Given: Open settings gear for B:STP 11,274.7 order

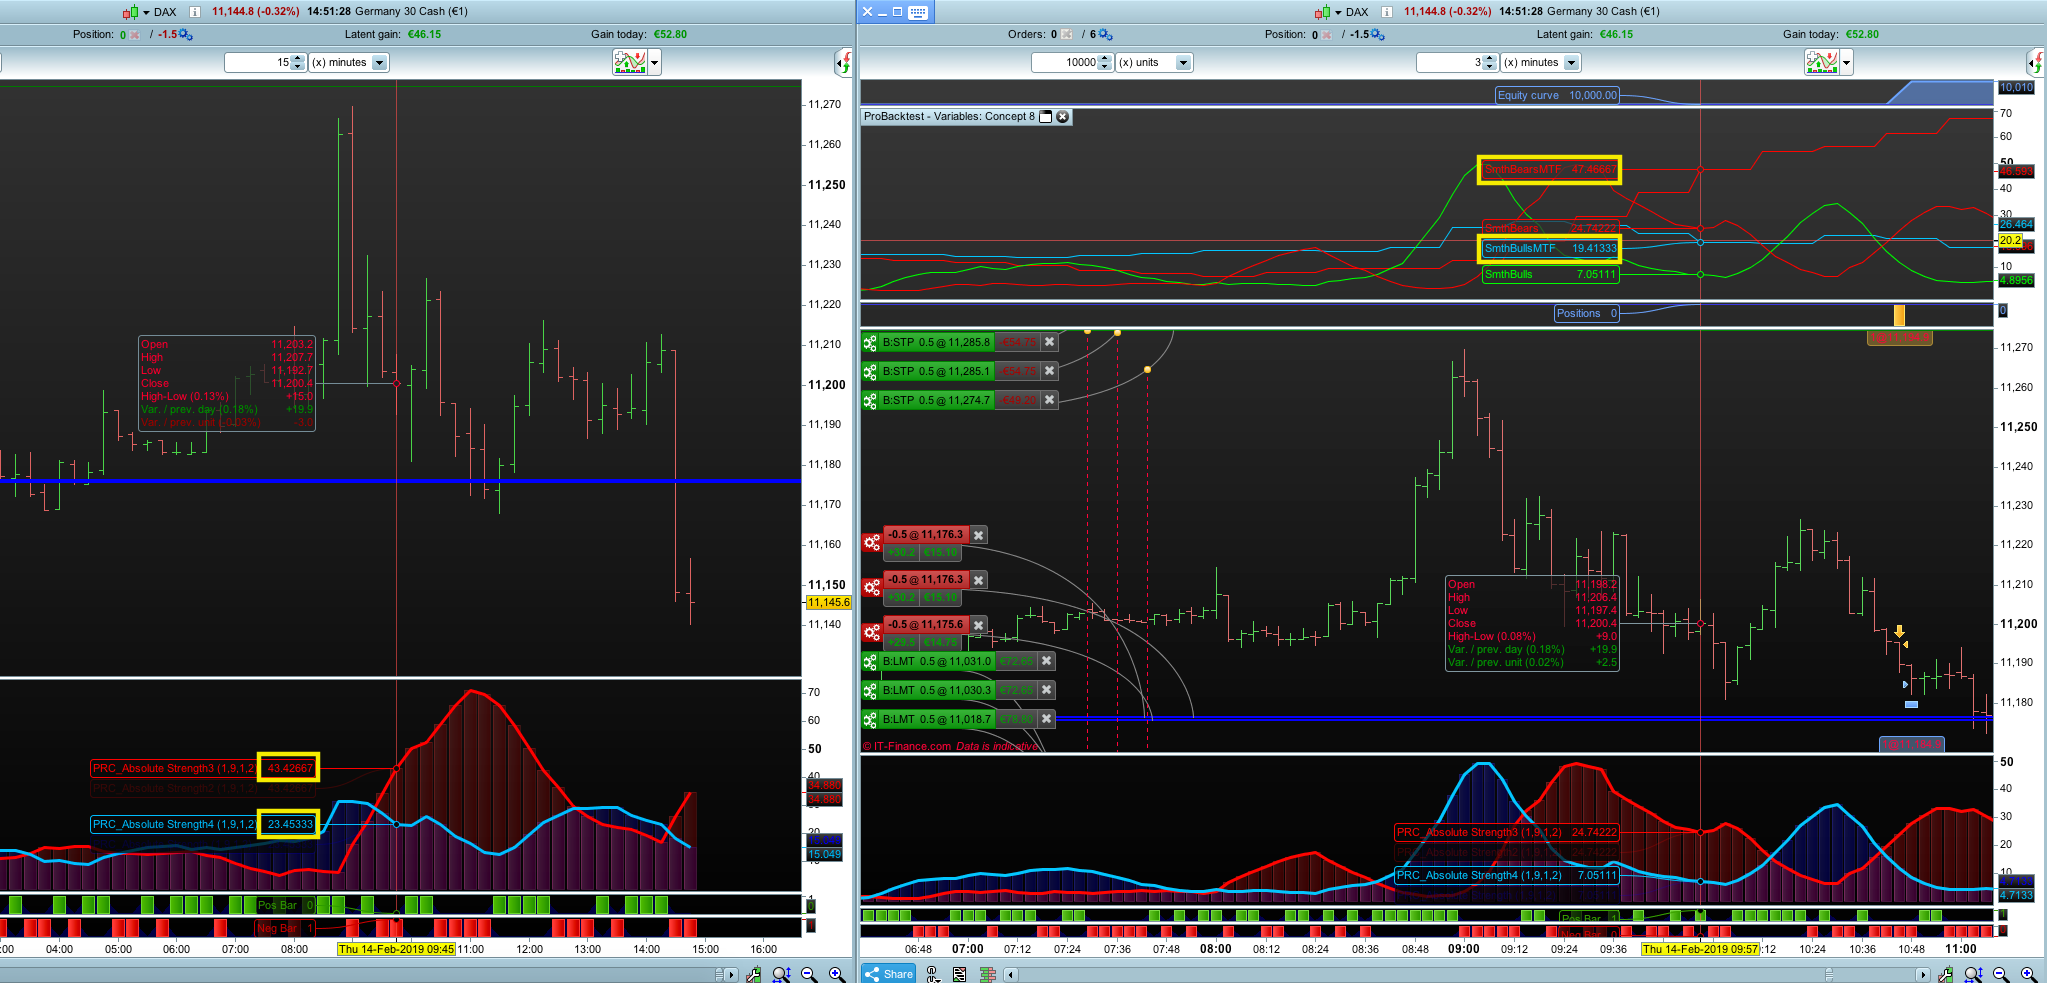Looking at the screenshot, I should [870, 400].
